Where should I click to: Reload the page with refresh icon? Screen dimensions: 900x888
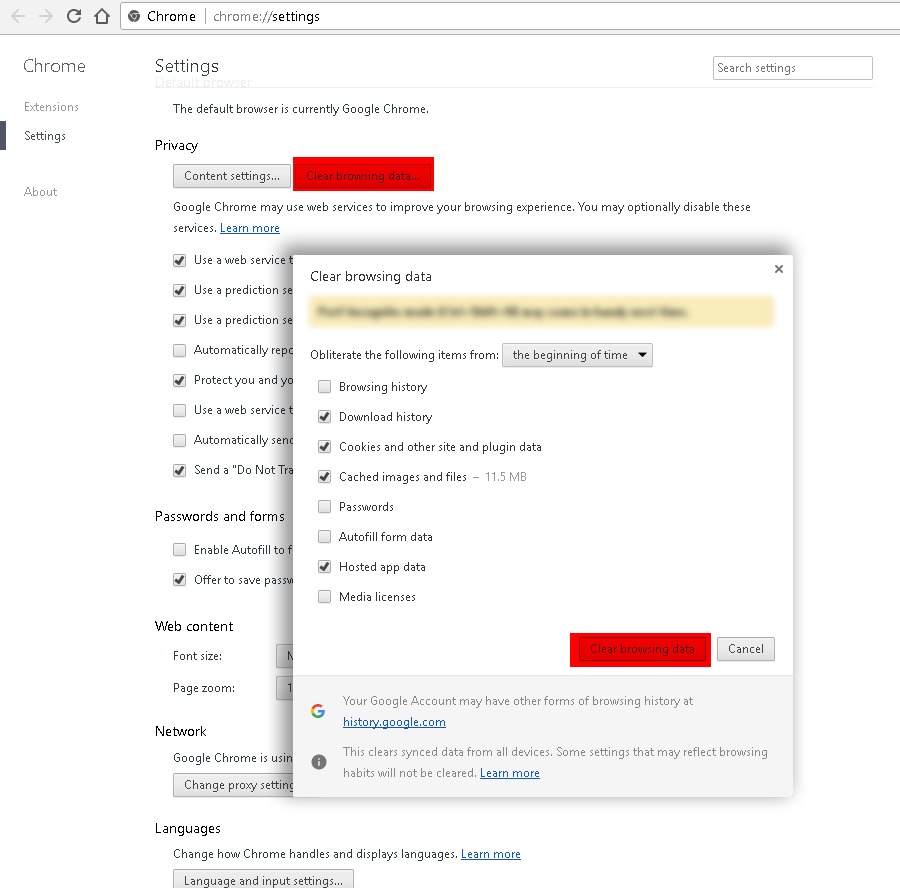[x=74, y=16]
